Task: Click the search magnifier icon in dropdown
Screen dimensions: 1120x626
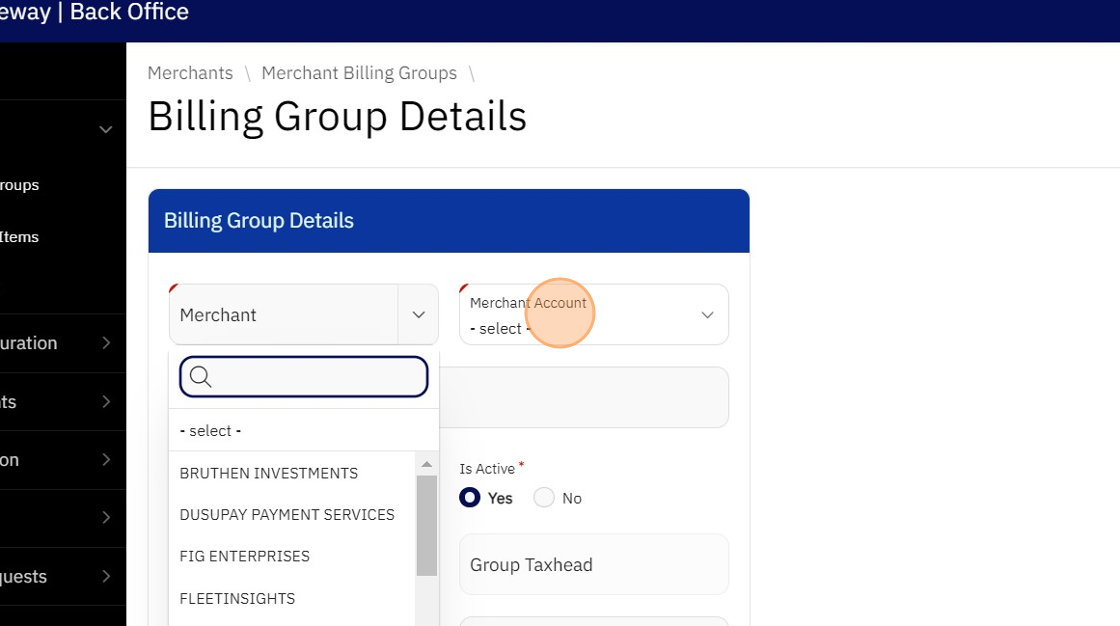Action: [200, 377]
